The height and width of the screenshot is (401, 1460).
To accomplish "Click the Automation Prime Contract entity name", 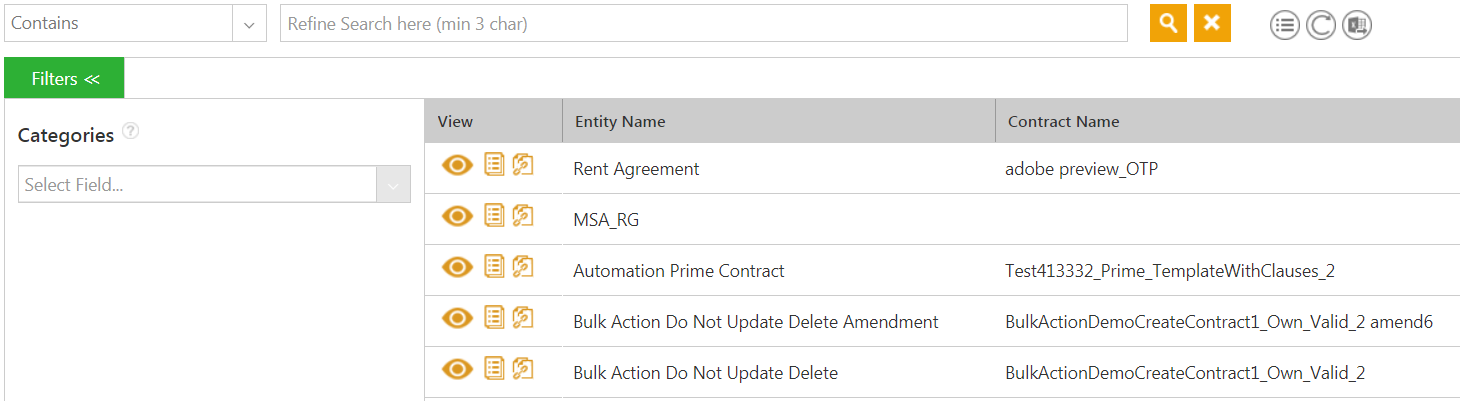I will [678, 271].
